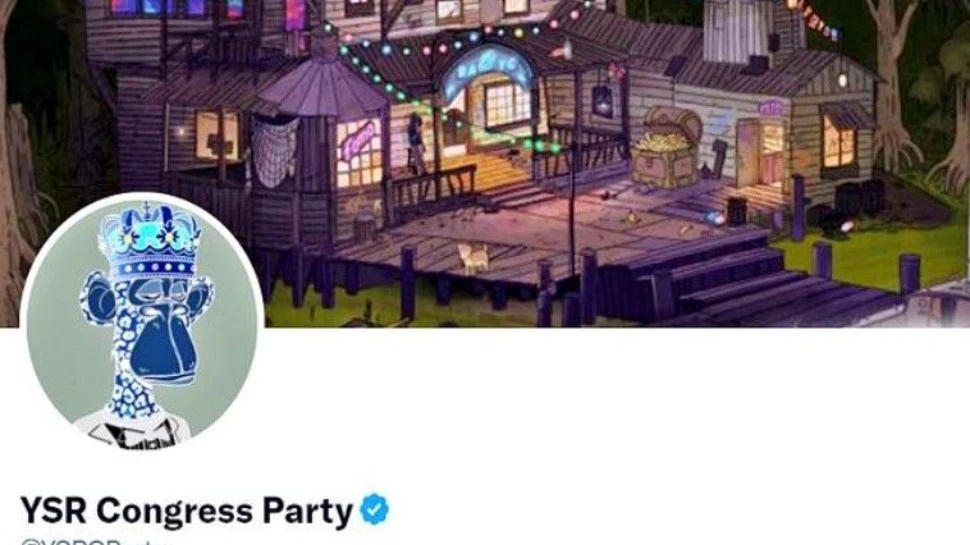Open the swamp clubhouse banner image
This screenshot has height=545, width=970.
coord(485,163)
